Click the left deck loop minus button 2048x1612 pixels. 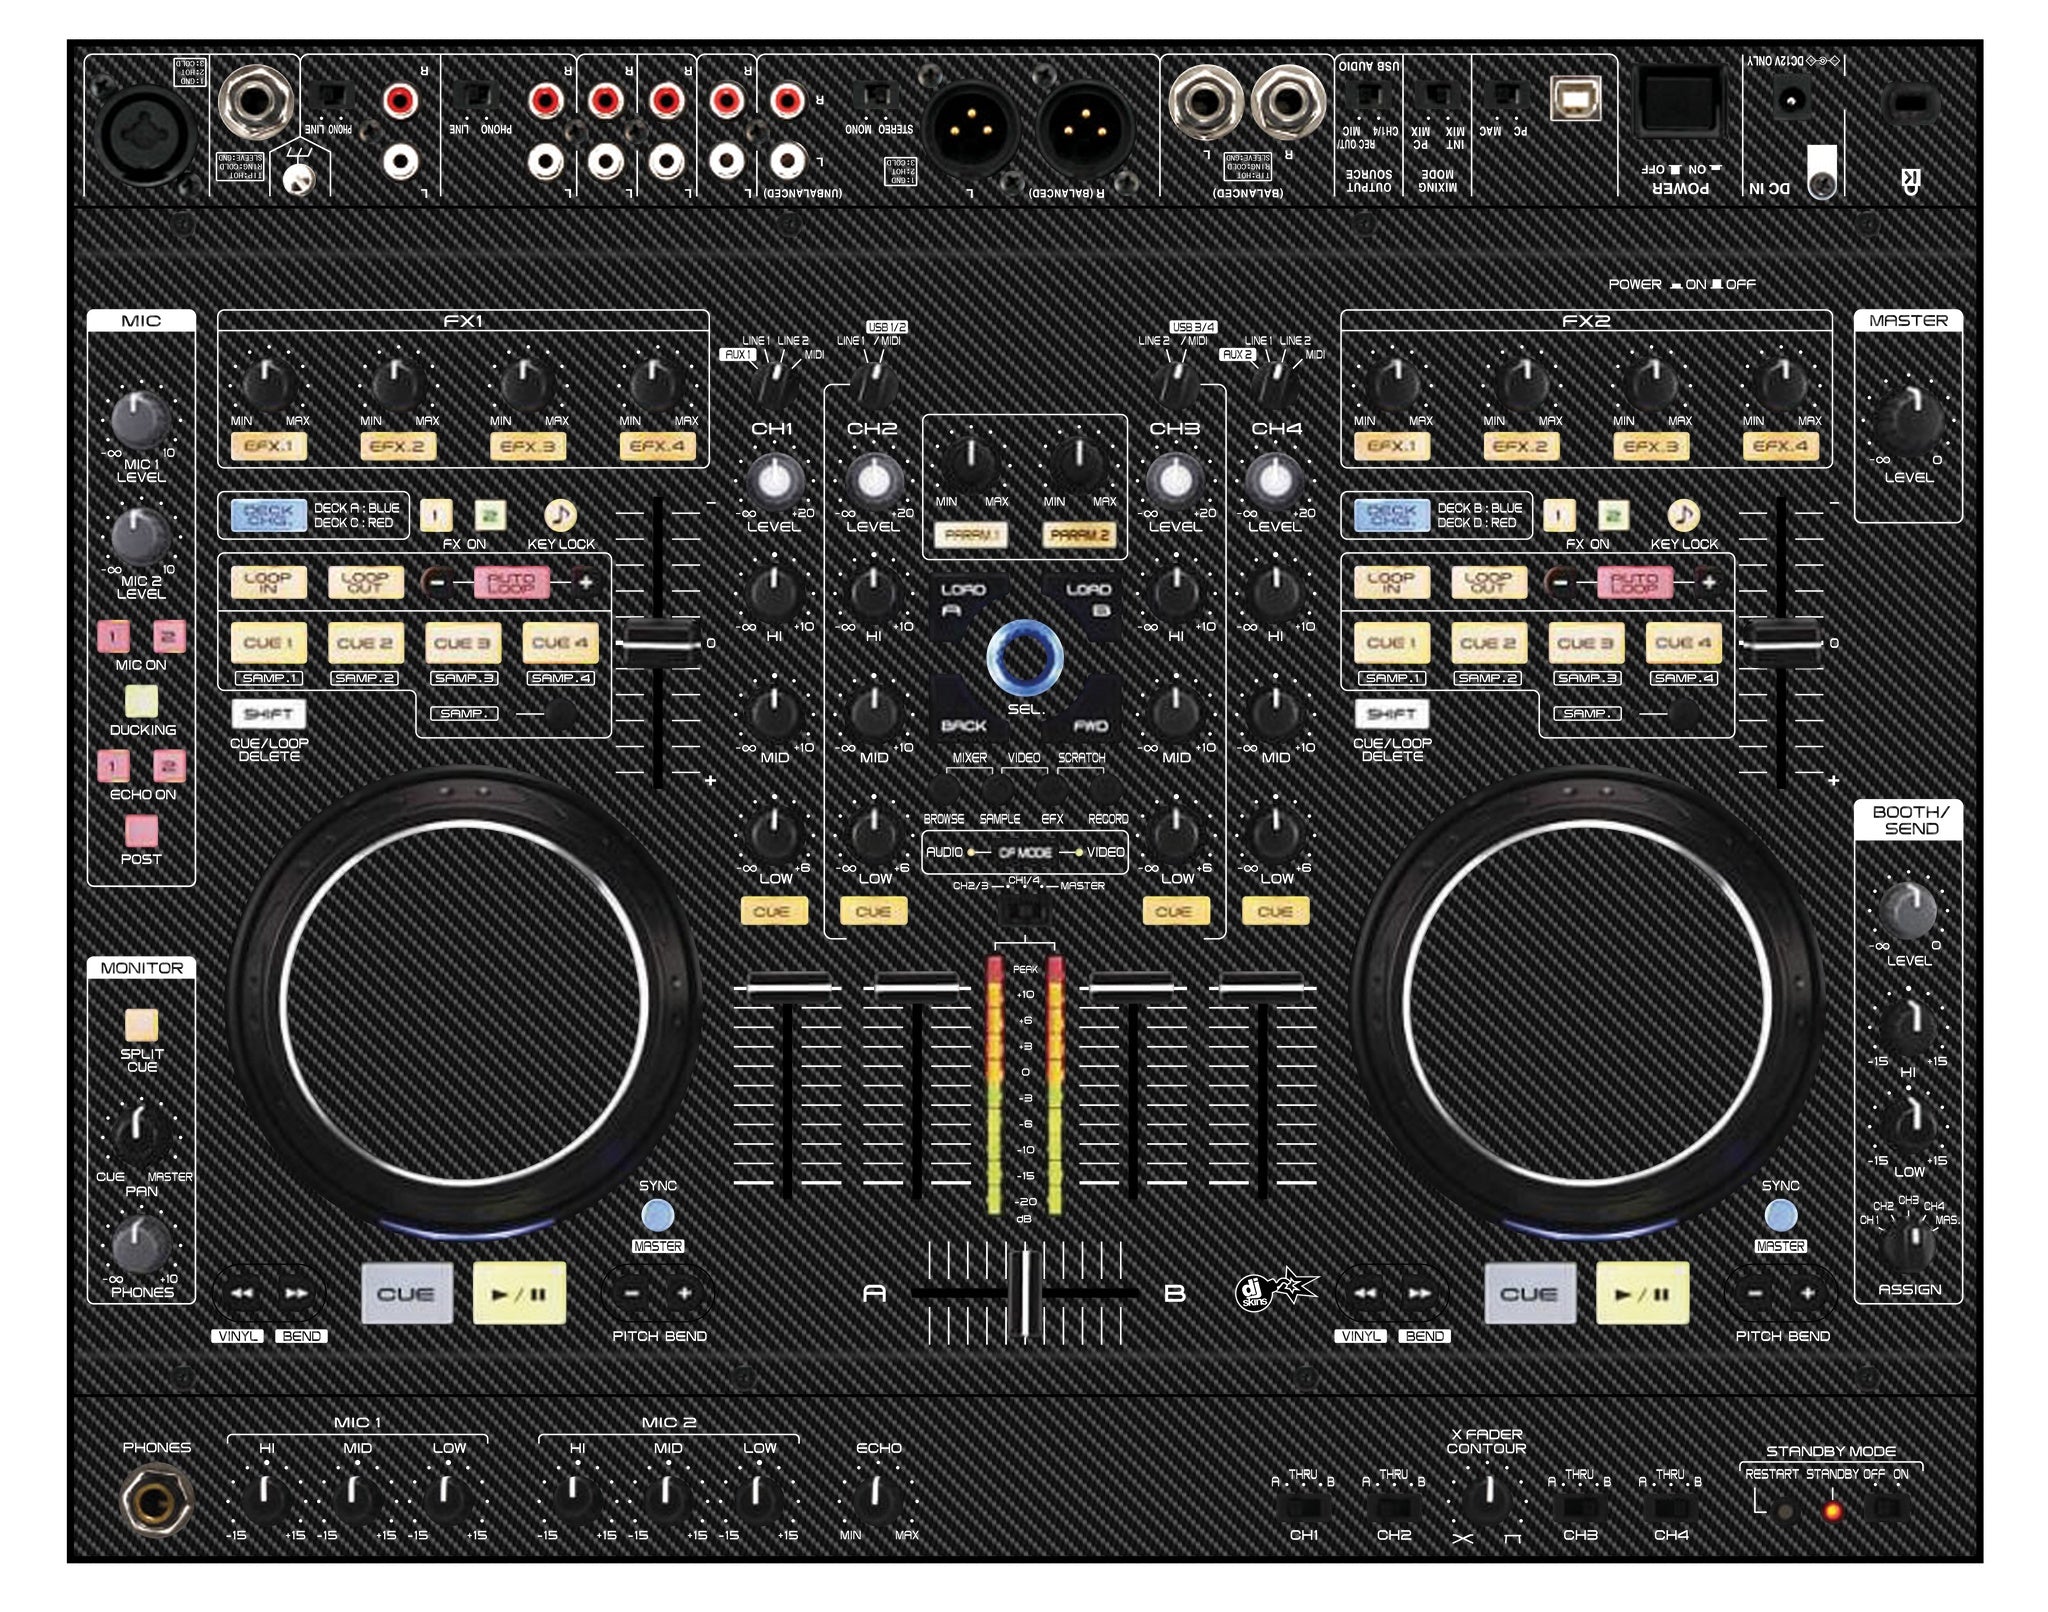tap(436, 582)
